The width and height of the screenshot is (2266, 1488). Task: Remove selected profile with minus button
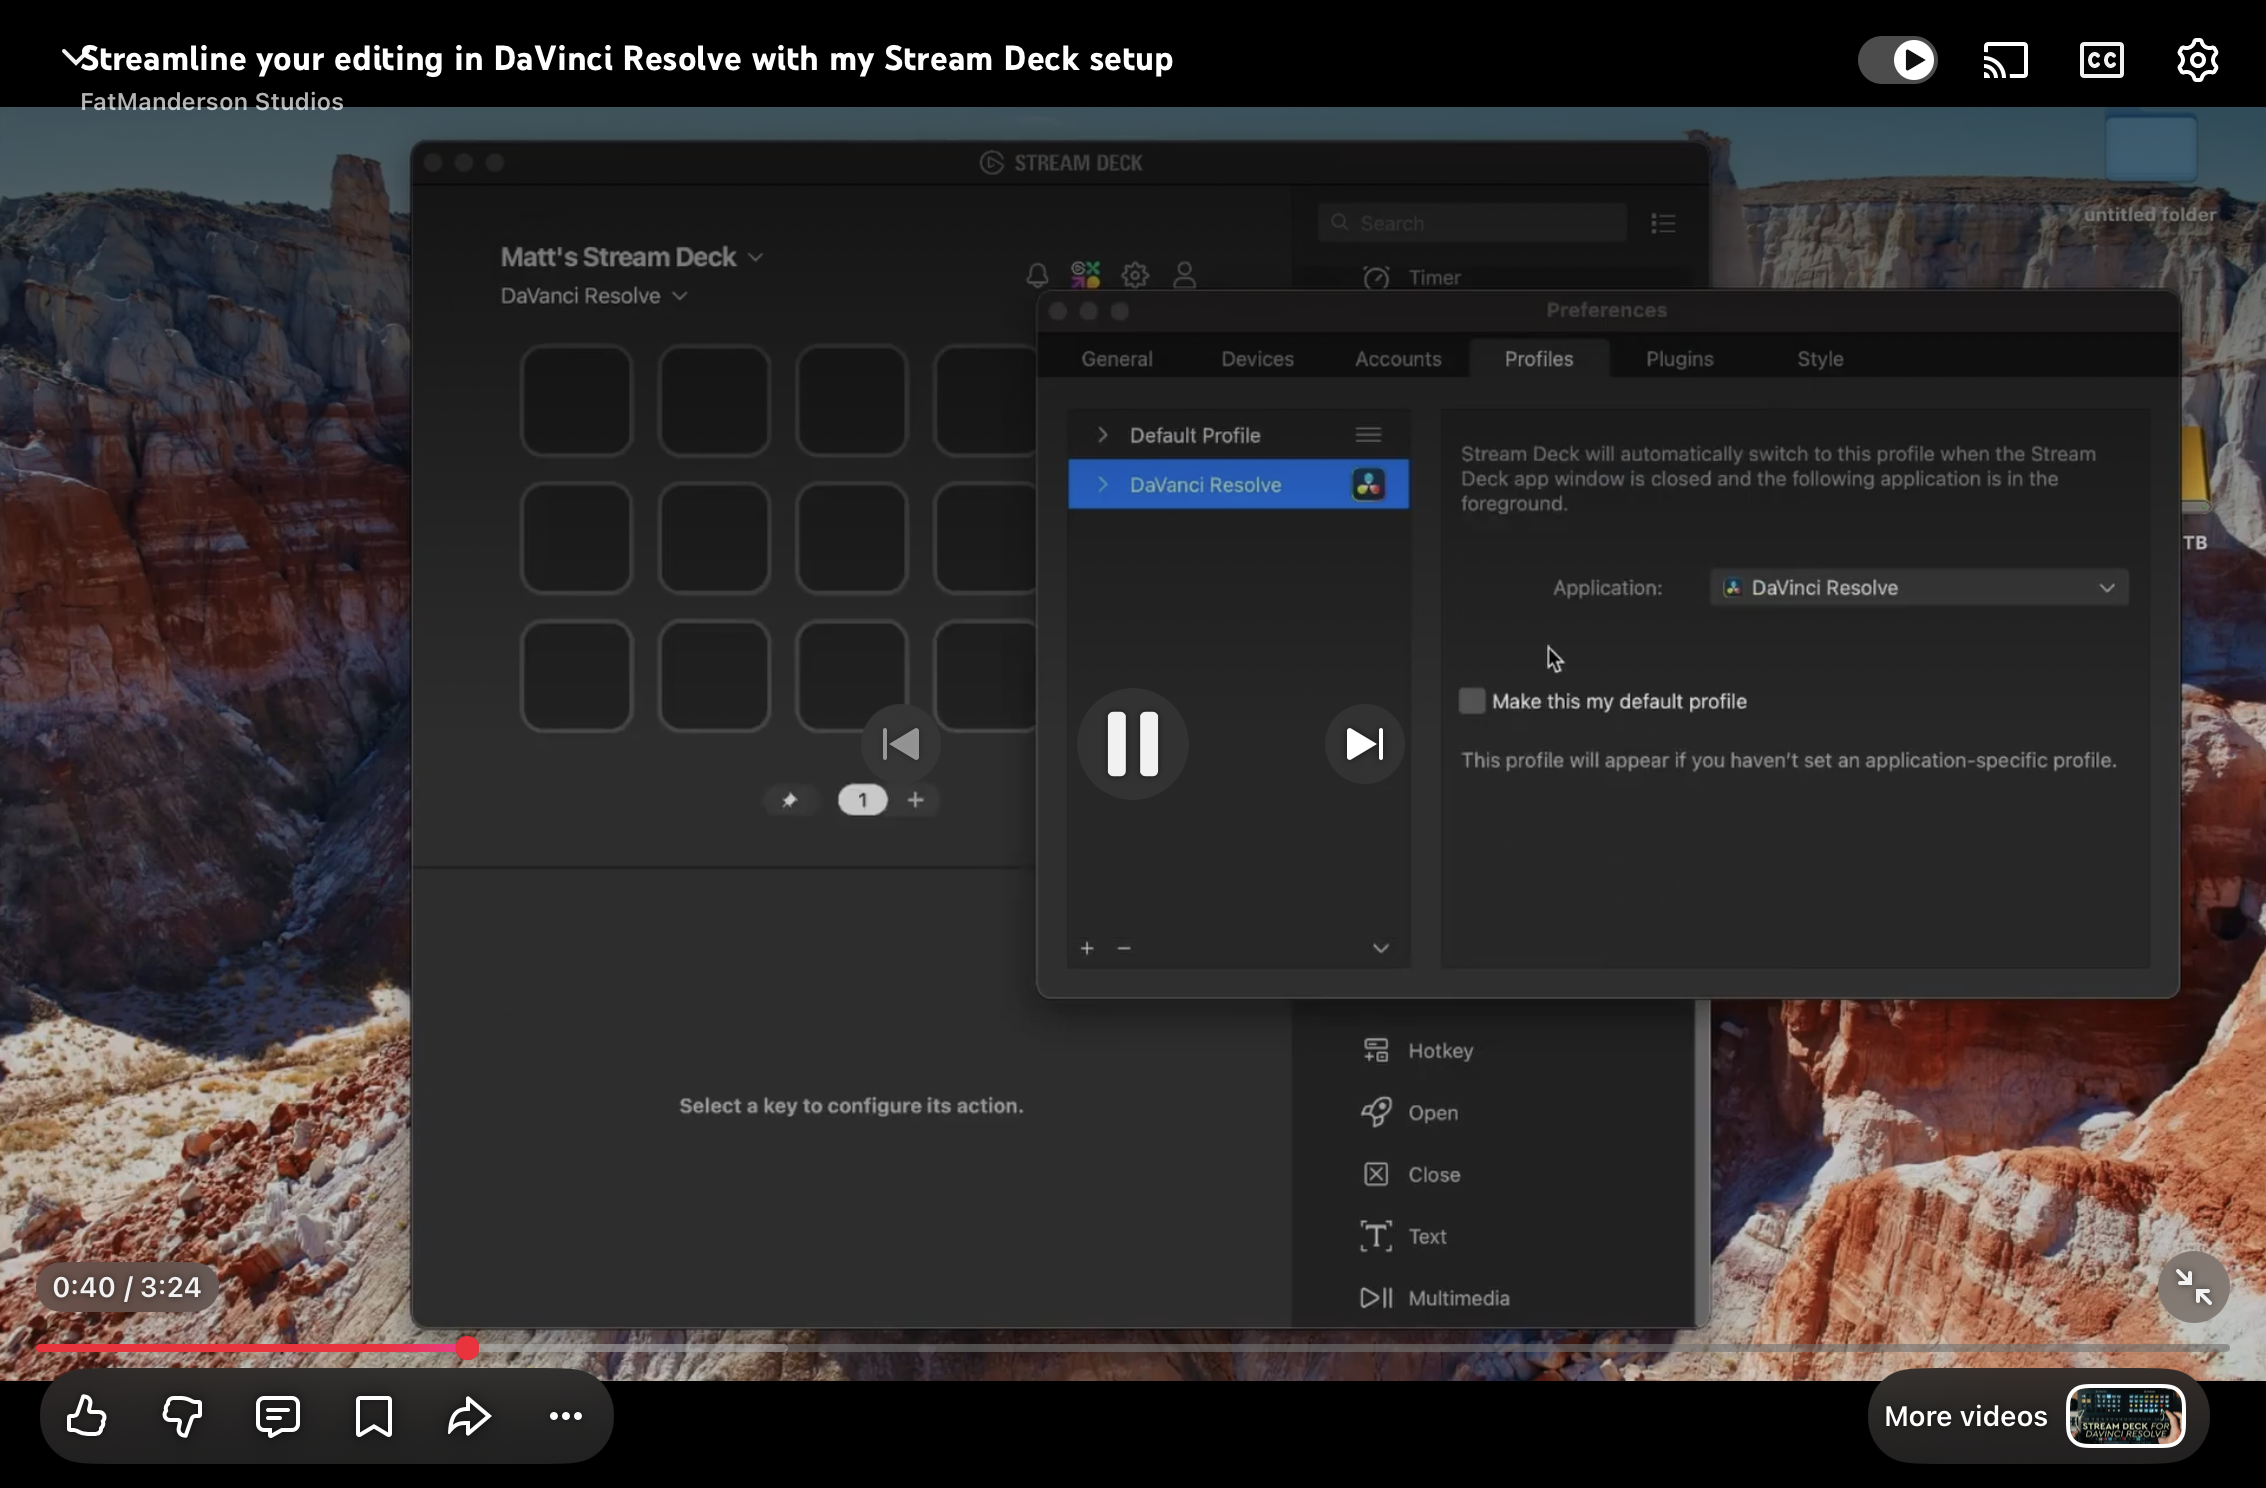click(1124, 948)
